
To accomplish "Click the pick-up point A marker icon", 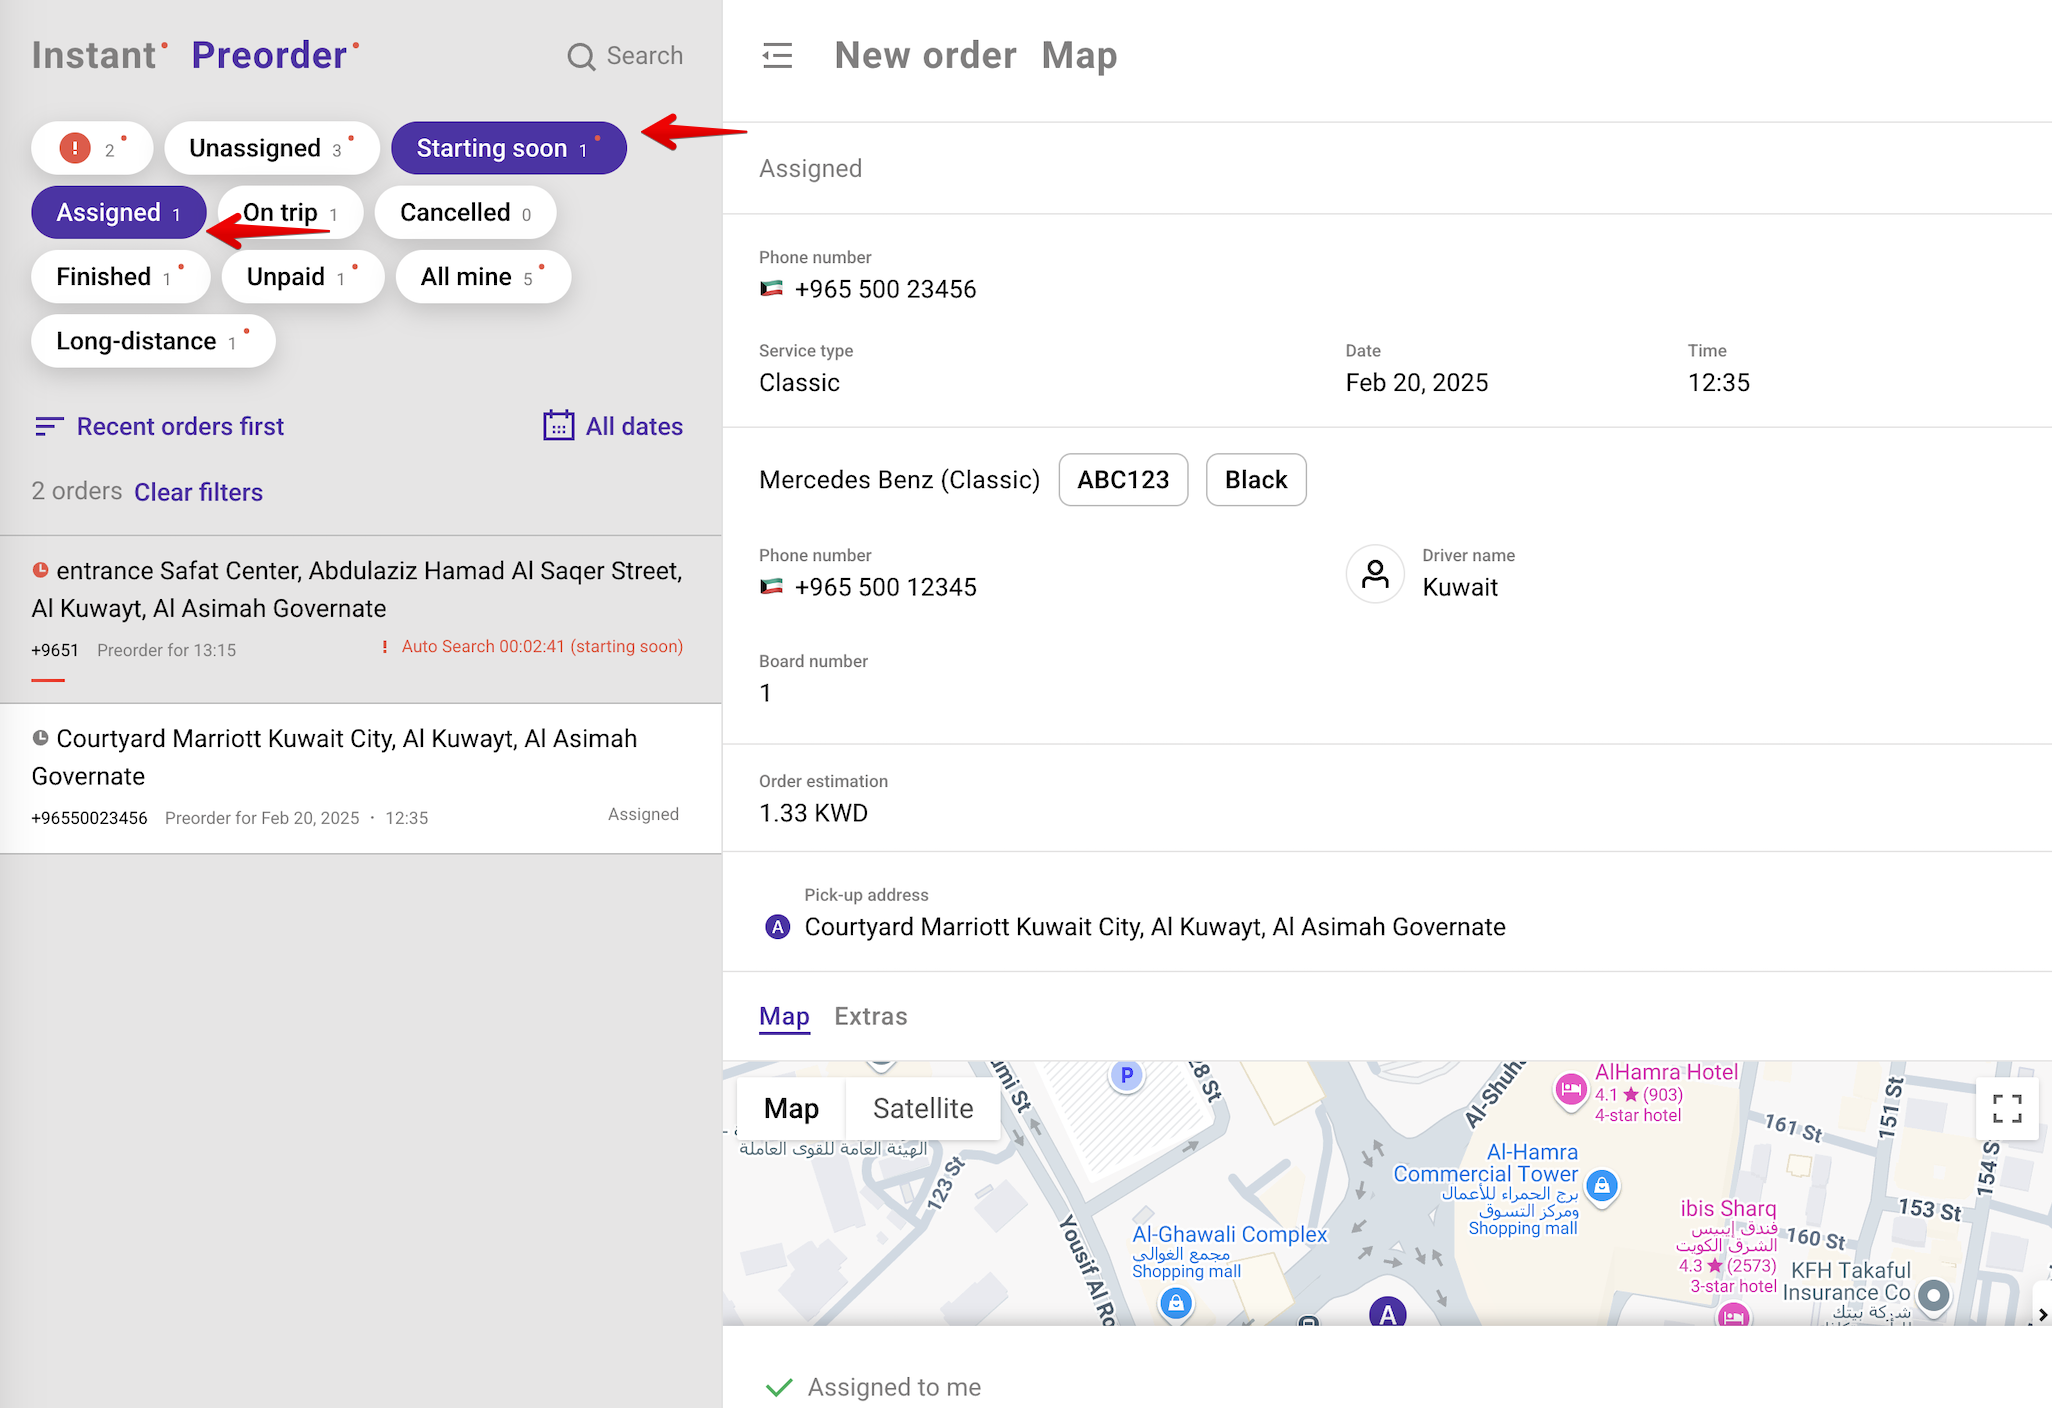I will (x=777, y=927).
